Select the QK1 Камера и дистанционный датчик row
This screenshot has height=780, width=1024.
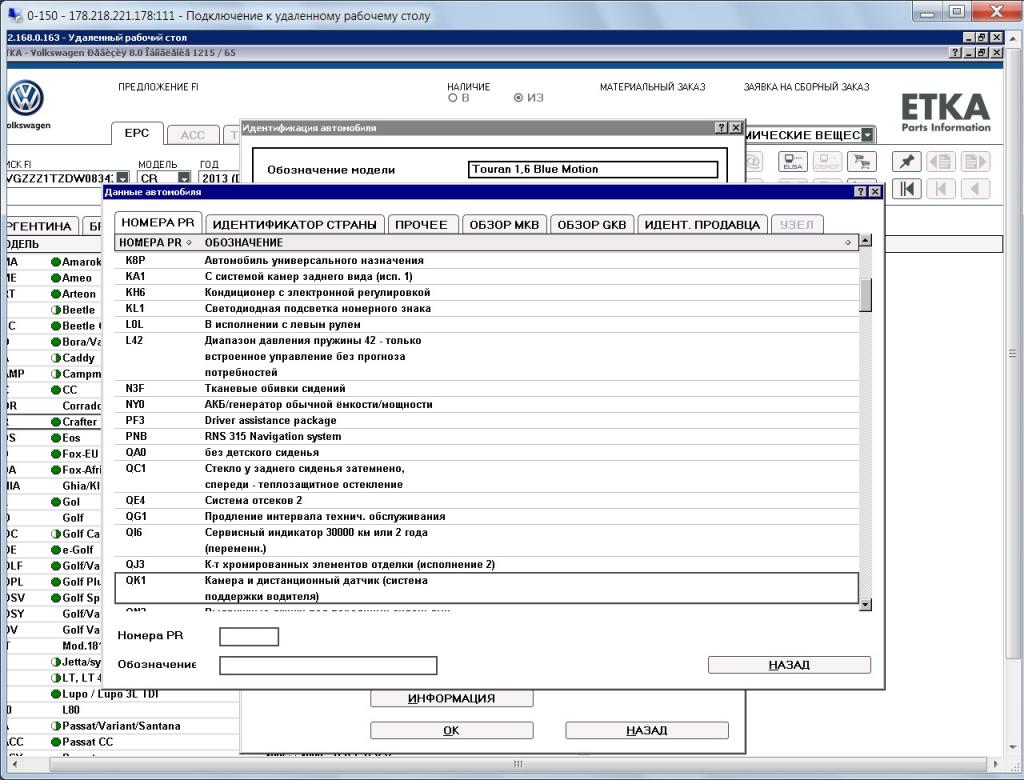point(487,588)
